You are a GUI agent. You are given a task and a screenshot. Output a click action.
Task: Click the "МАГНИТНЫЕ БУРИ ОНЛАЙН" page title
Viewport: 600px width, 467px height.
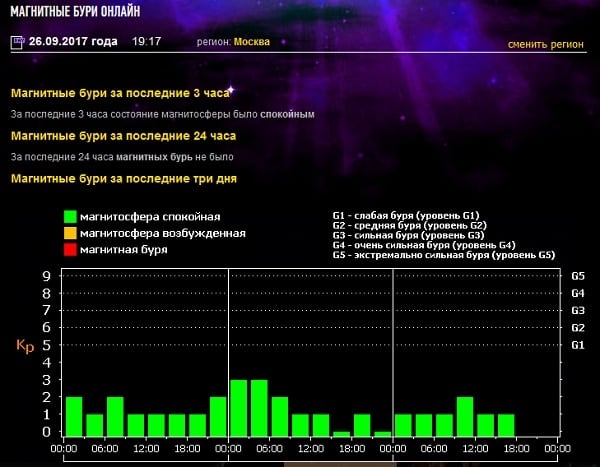tap(75, 11)
